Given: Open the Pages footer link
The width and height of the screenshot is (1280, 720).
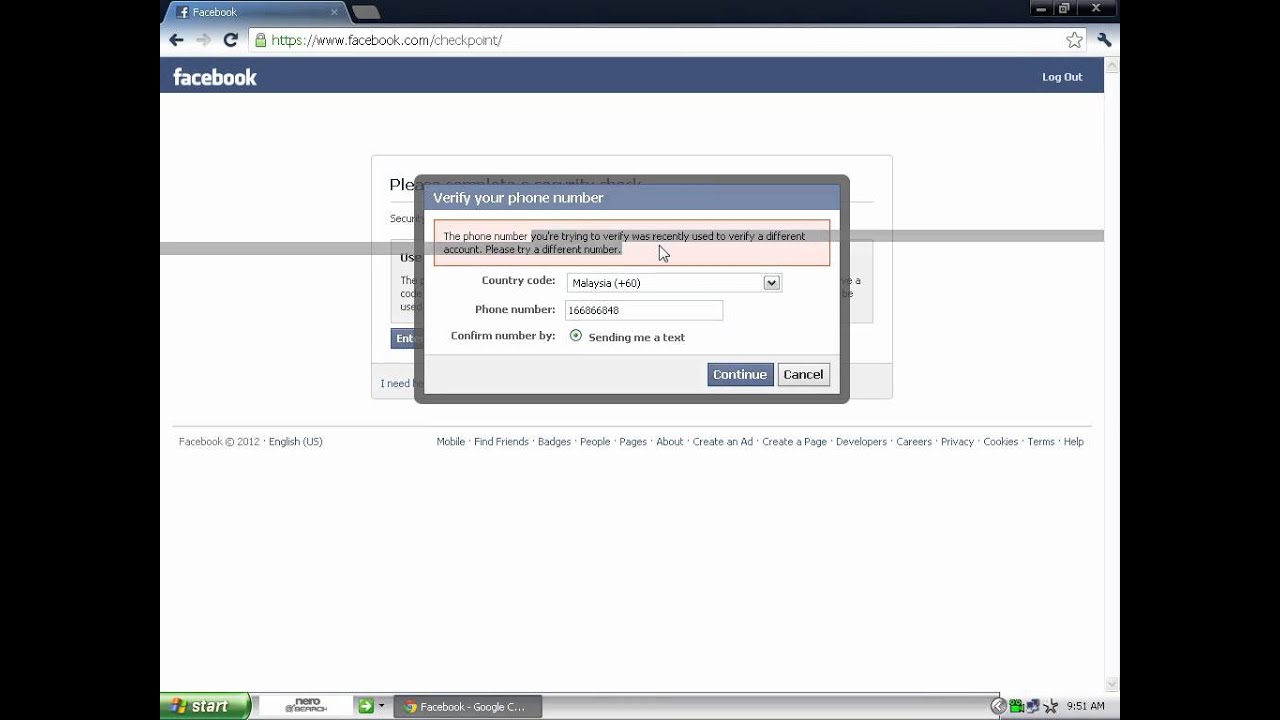Looking at the screenshot, I should click(x=633, y=441).
